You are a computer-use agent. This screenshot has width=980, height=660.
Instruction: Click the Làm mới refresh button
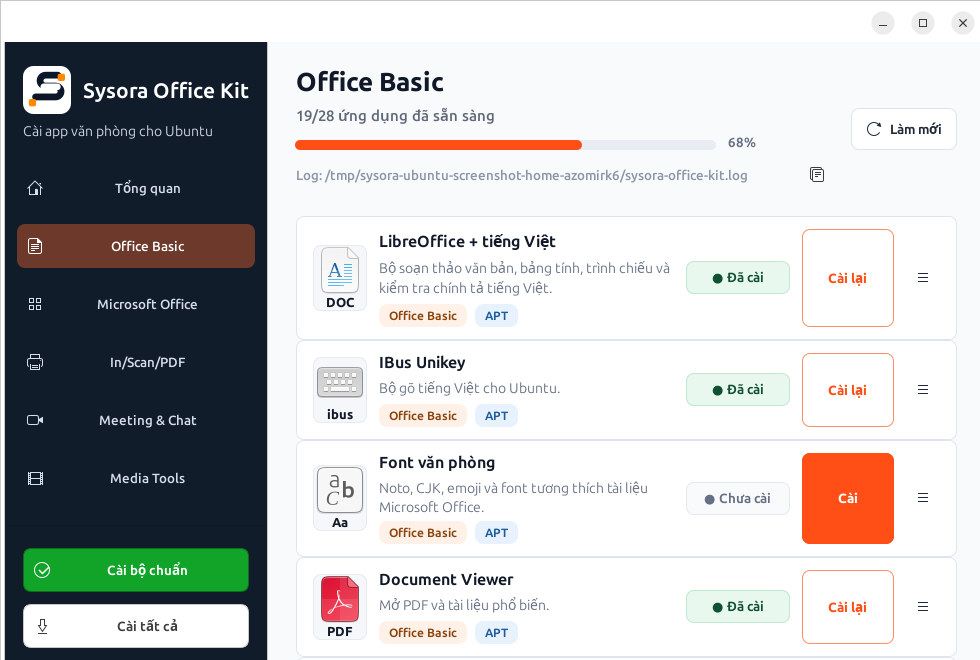(x=904, y=129)
